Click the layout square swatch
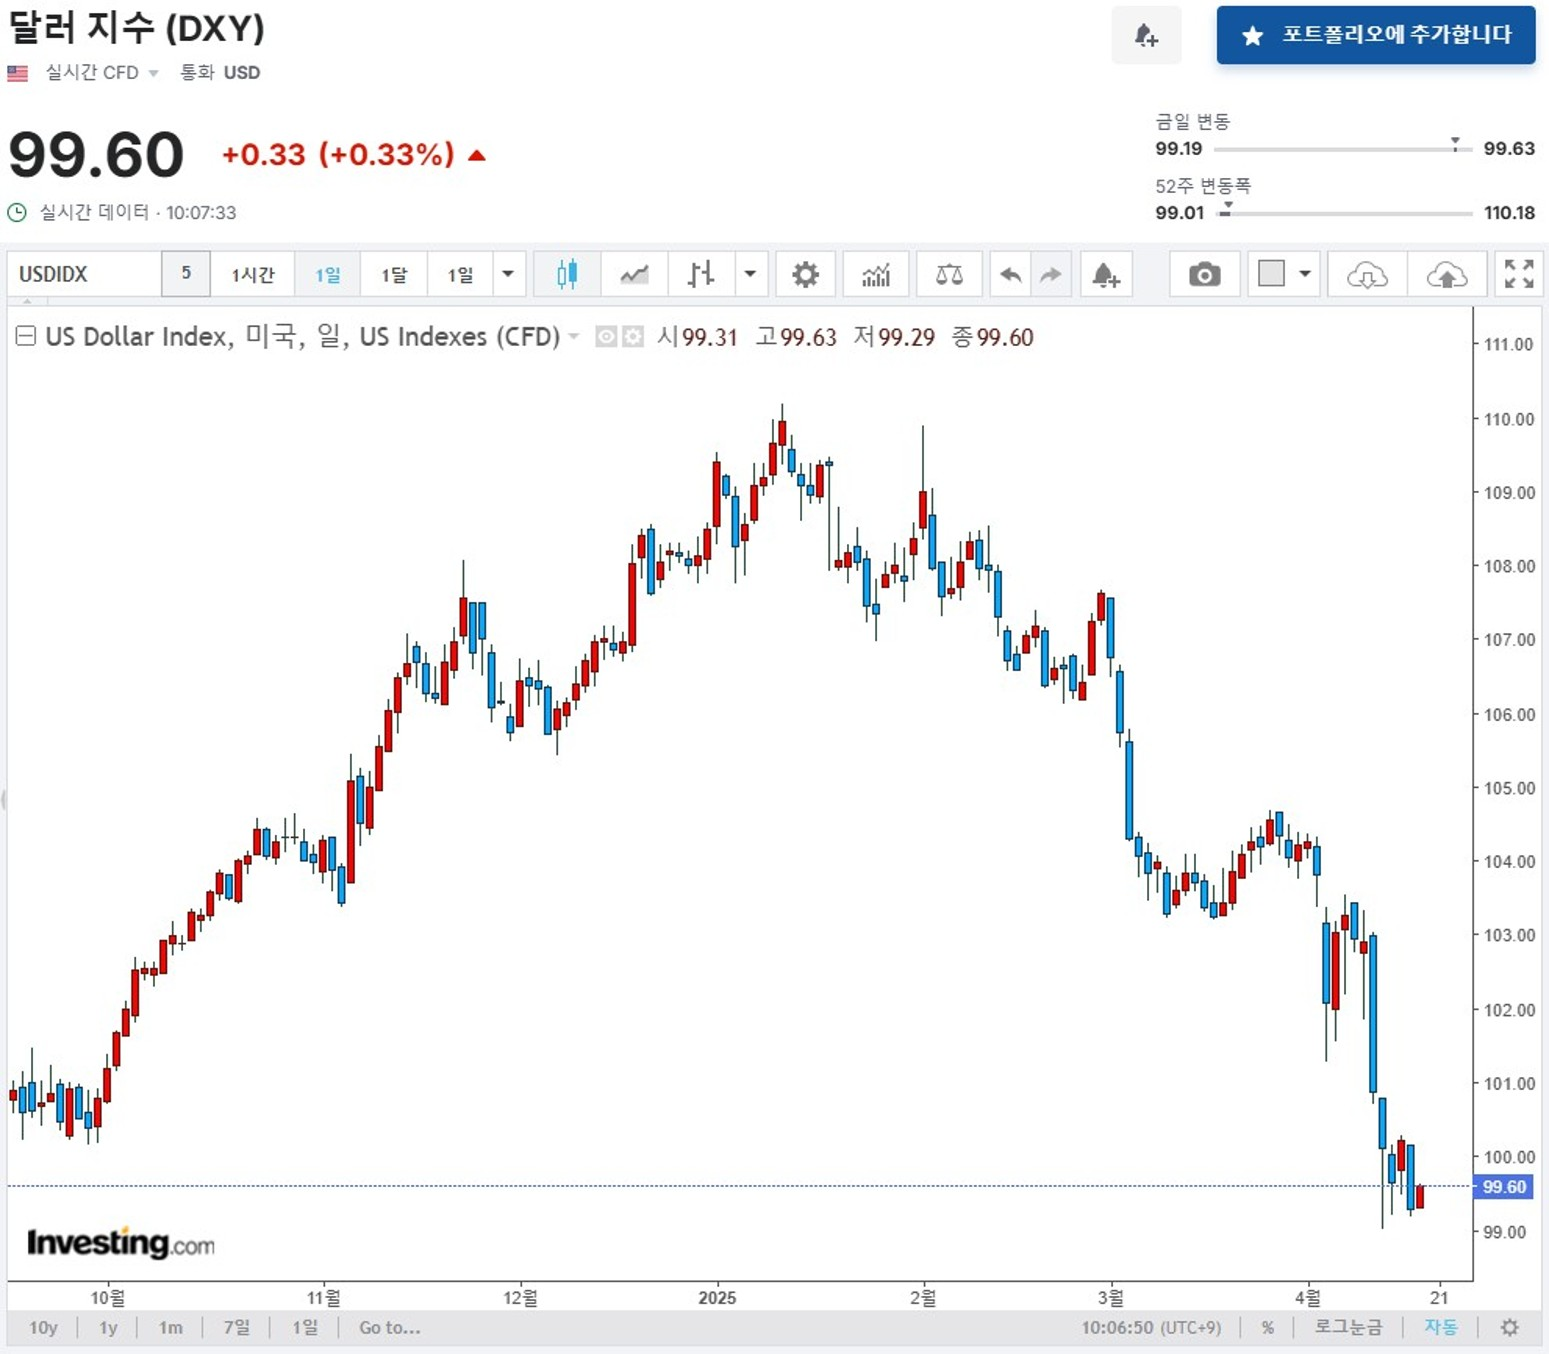The height and width of the screenshot is (1354, 1549). [x=1271, y=273]
